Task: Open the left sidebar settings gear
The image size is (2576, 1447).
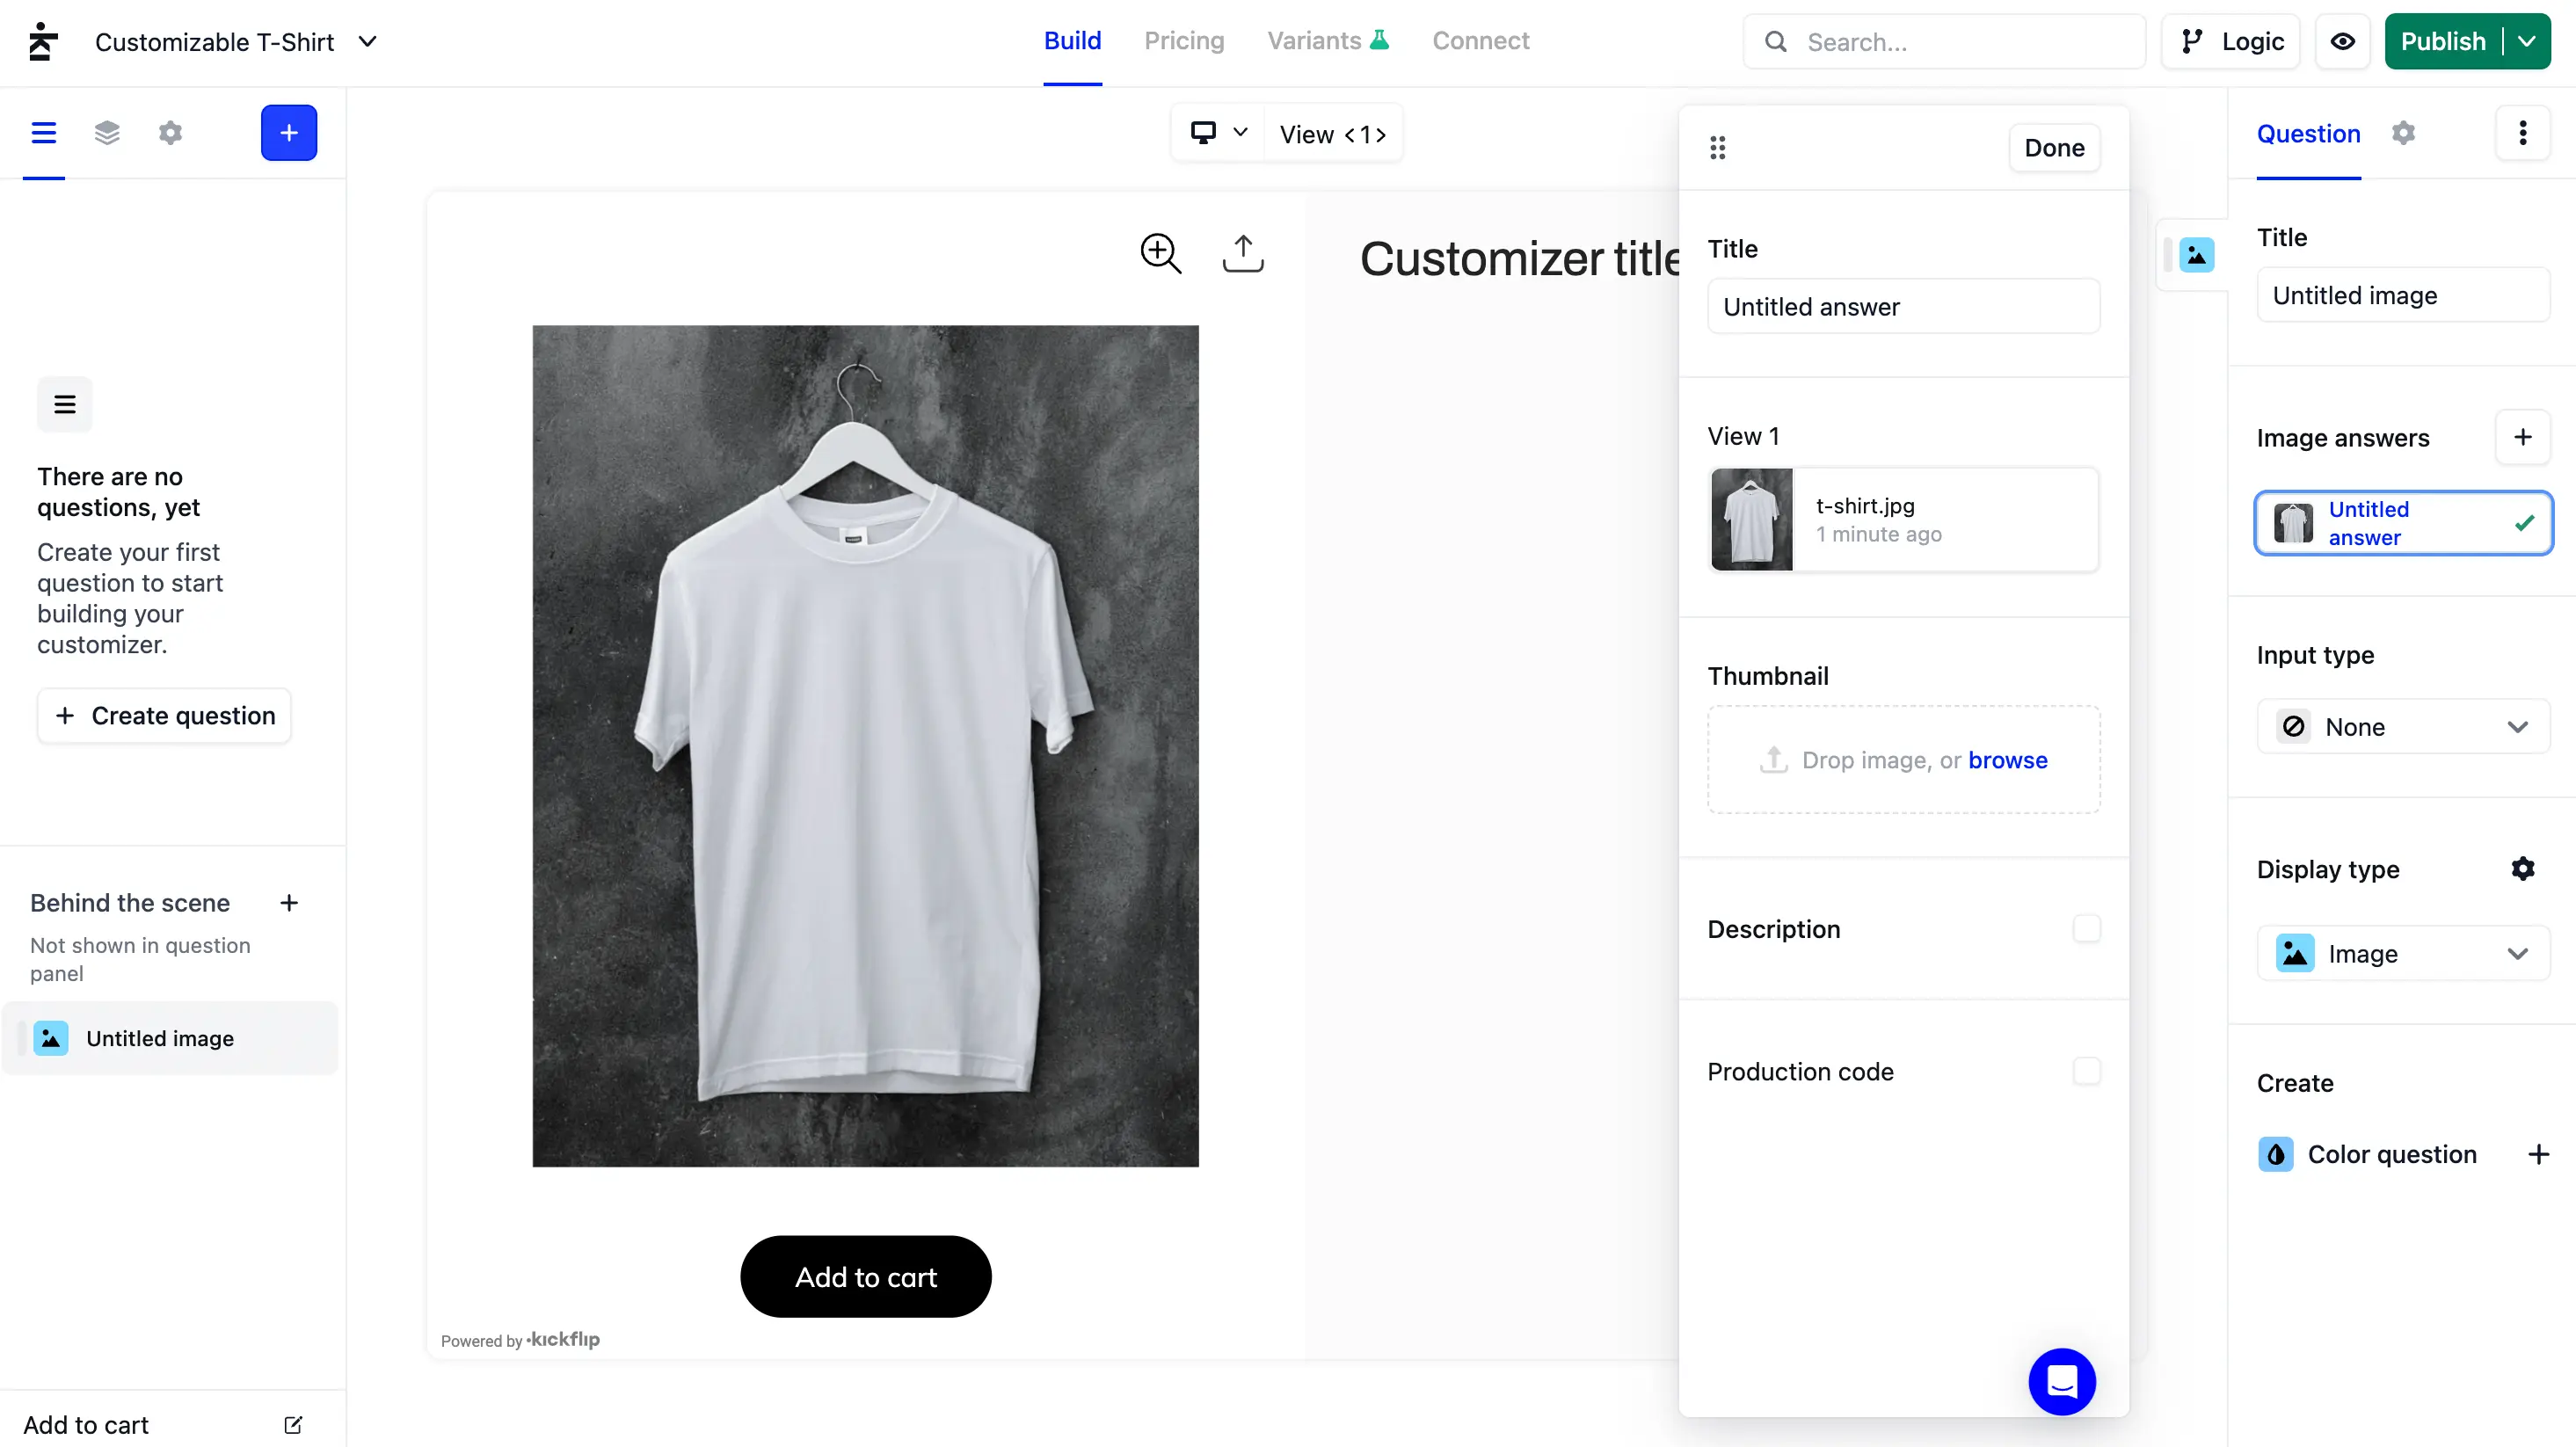Action: [170, 133]
